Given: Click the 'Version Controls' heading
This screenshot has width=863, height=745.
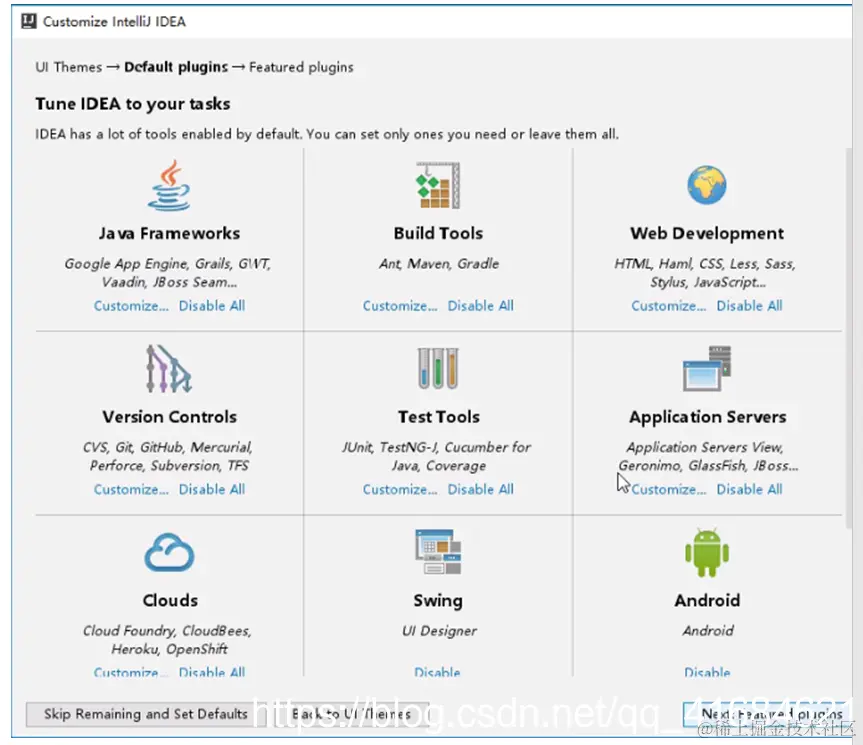Looking at the screenshot, I should [169, 417].
